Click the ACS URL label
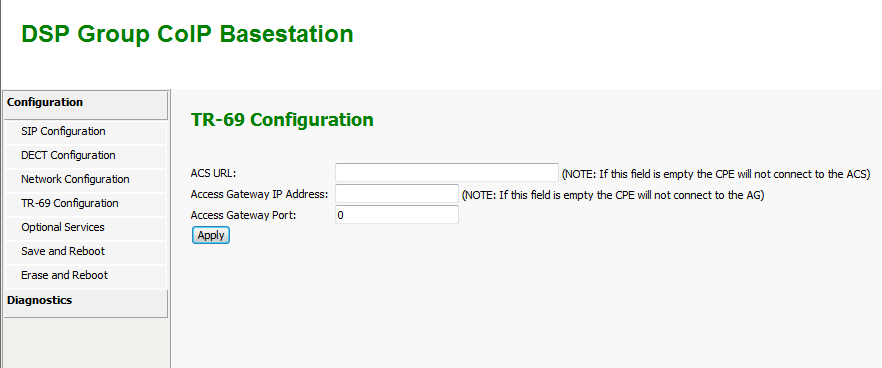Viewport: 882px width, 368px height. pos(213,173)
